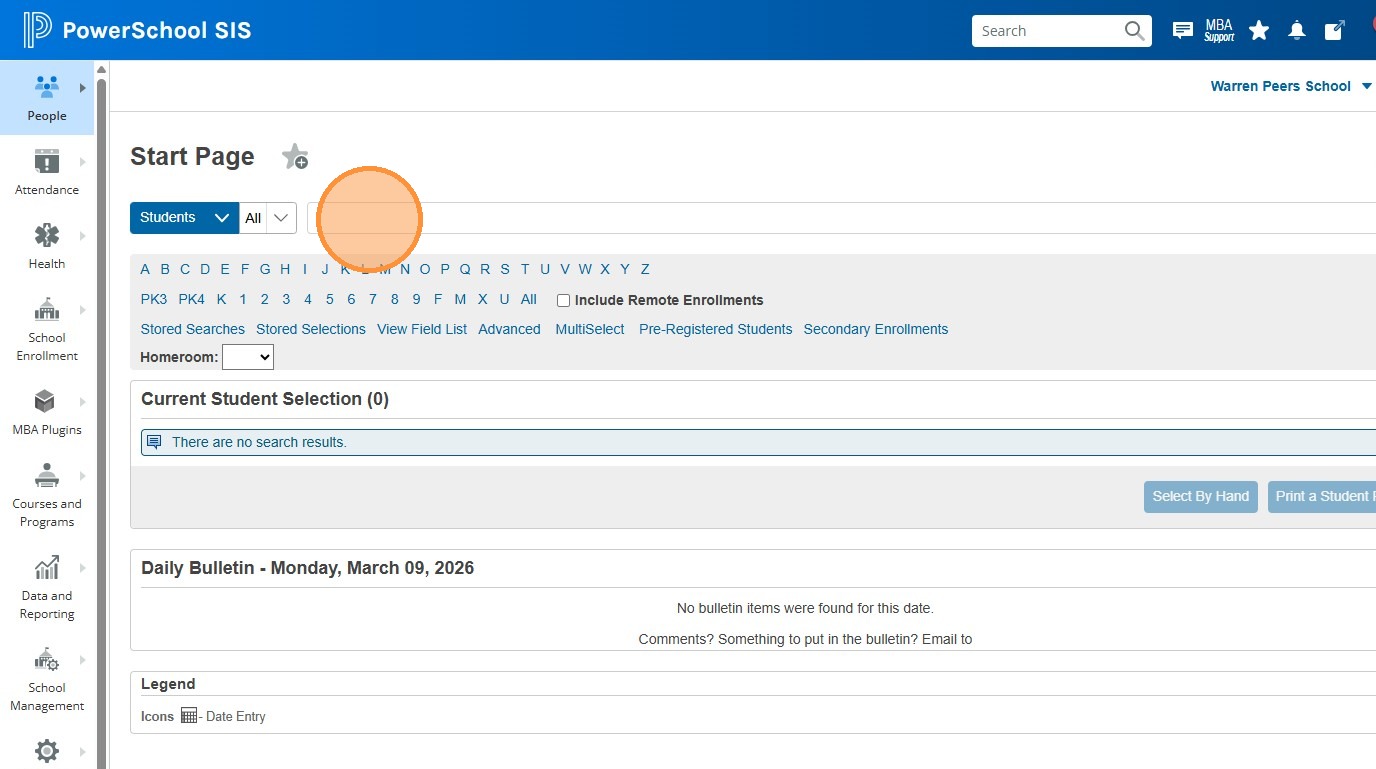The image size is (1376, 769).
Task: Click the student search input on Start Page
Action: point(841,218)
